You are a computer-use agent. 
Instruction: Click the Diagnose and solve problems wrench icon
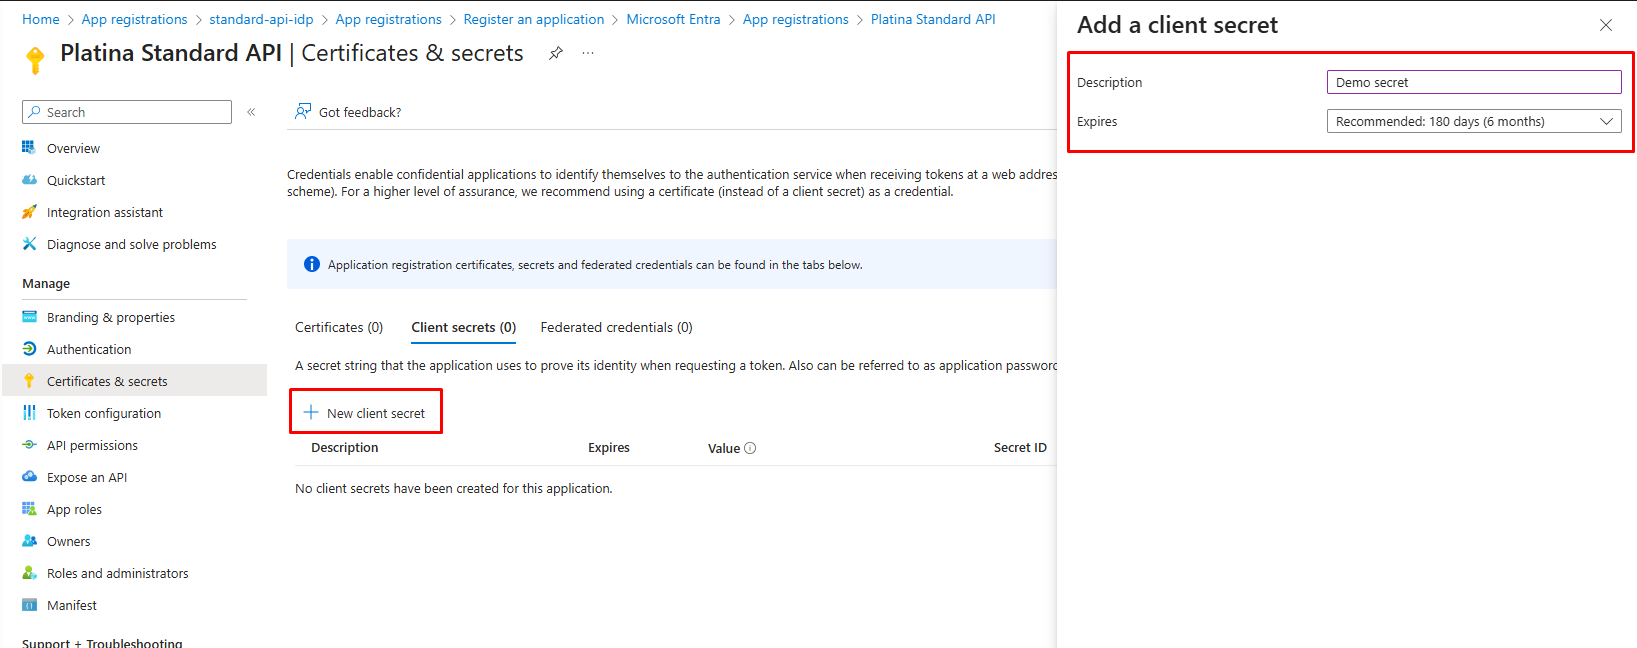[29, 244]
